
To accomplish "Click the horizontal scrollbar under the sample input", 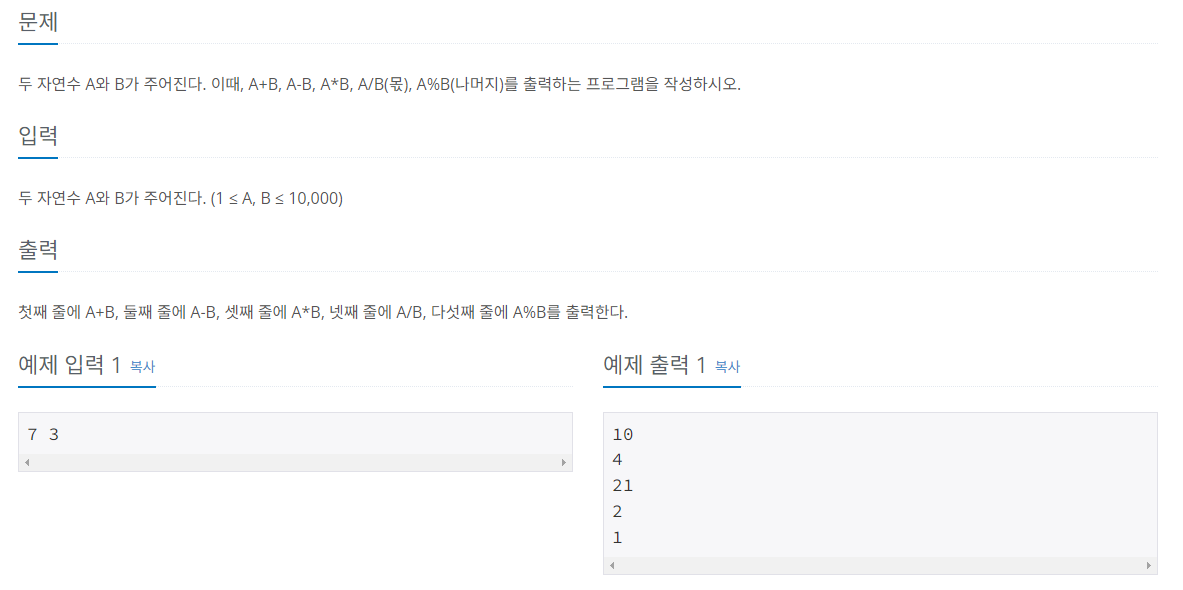I will coord(295,463).
